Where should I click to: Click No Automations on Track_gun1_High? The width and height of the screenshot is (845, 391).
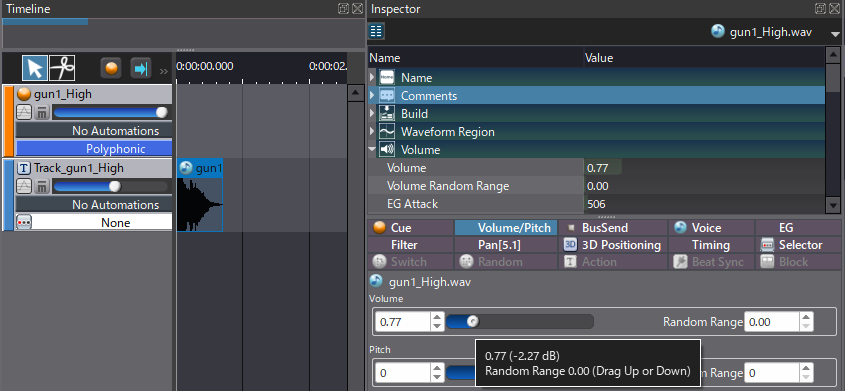(x=94, y=205)
